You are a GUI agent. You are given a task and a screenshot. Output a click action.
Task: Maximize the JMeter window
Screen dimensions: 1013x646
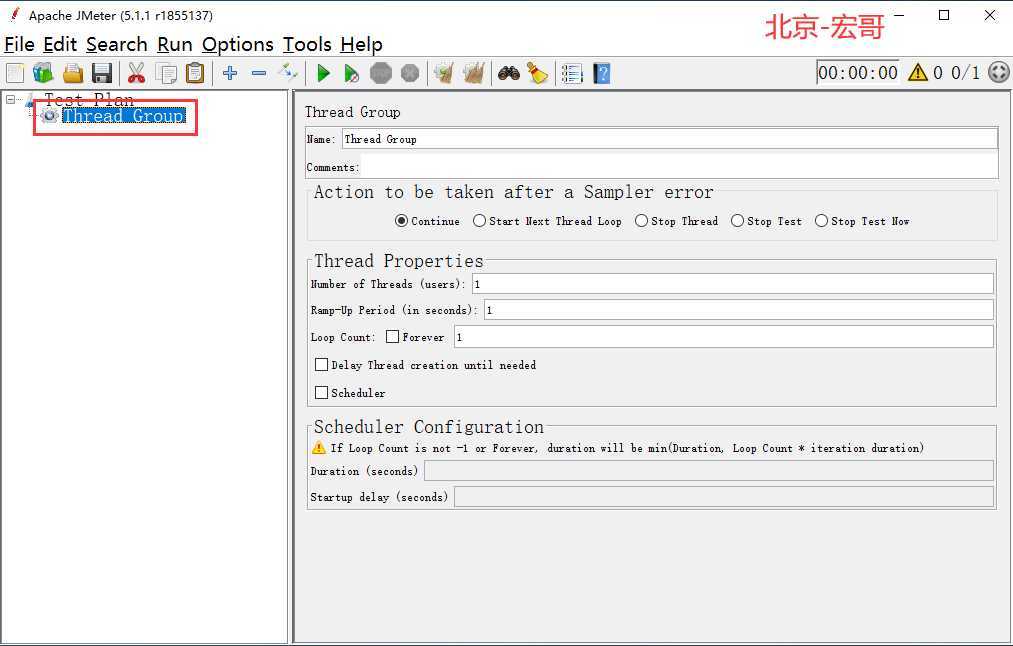click(x=944, y=15)
